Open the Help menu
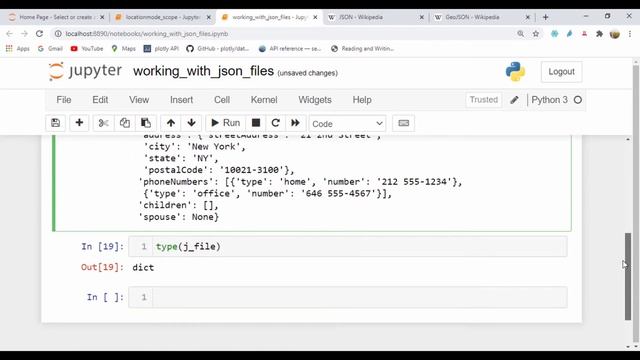 tap(362, 100)
